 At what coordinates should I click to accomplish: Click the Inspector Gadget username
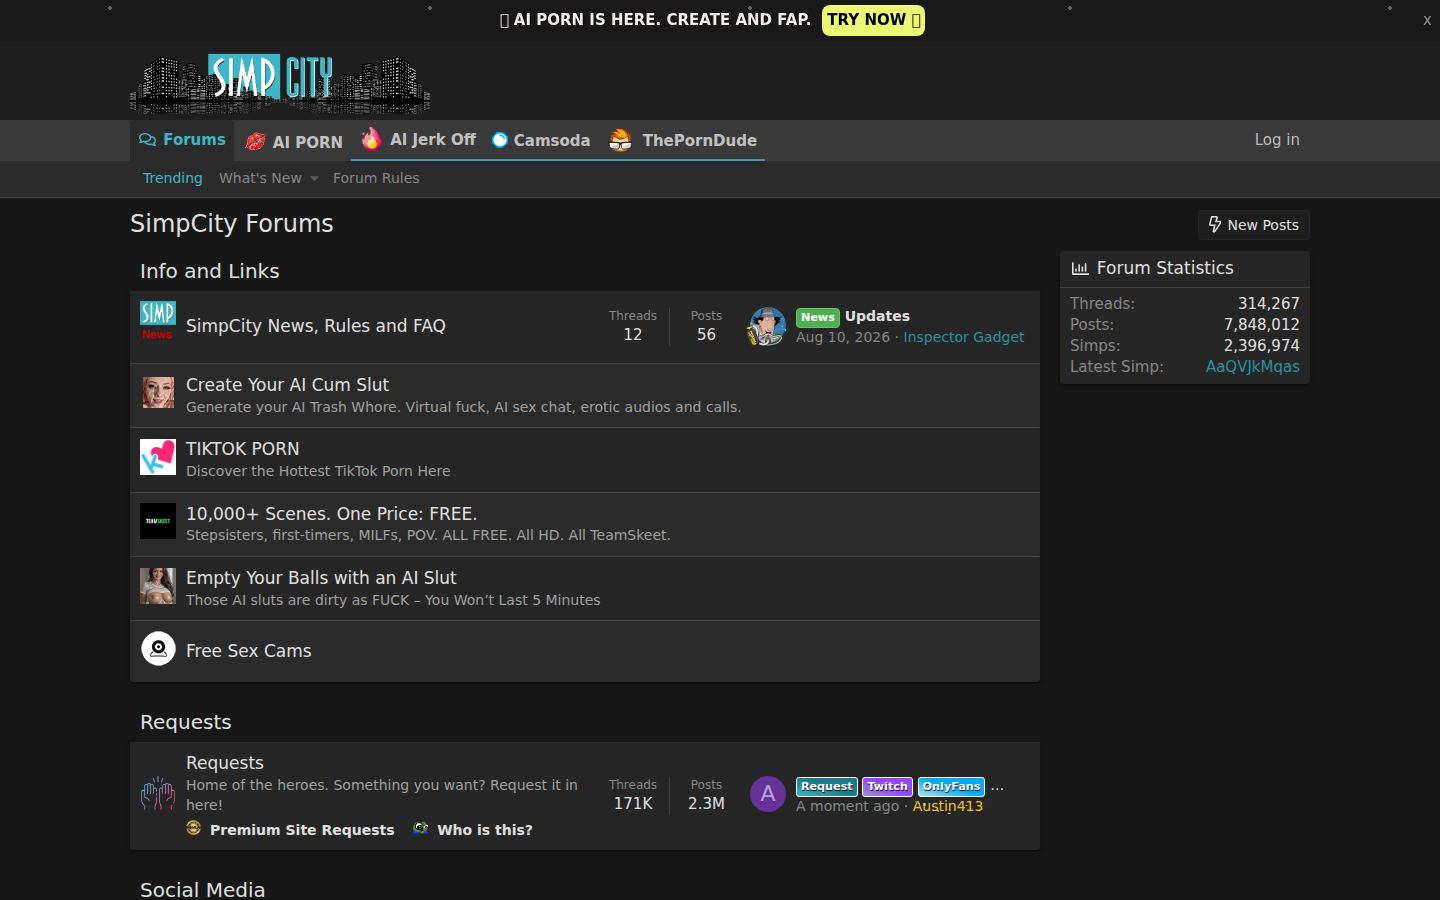click(963, 337)
